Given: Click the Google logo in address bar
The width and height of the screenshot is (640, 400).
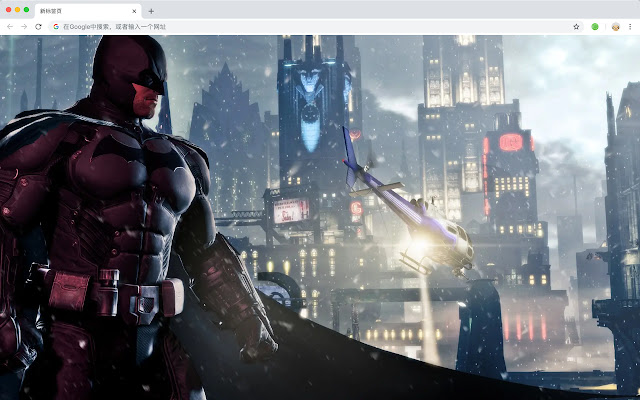Looking at the screenshot, I should (x=56, y=27).
